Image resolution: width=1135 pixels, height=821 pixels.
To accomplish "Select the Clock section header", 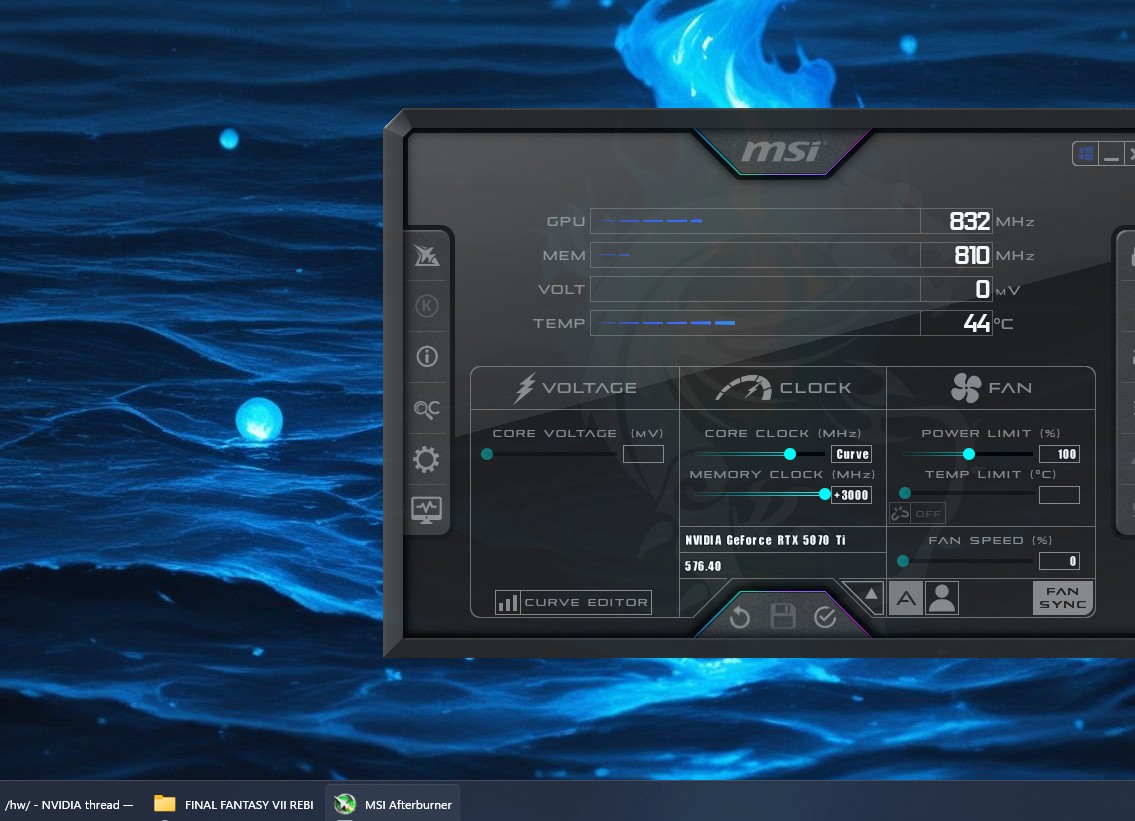I will tap(783, 388).
